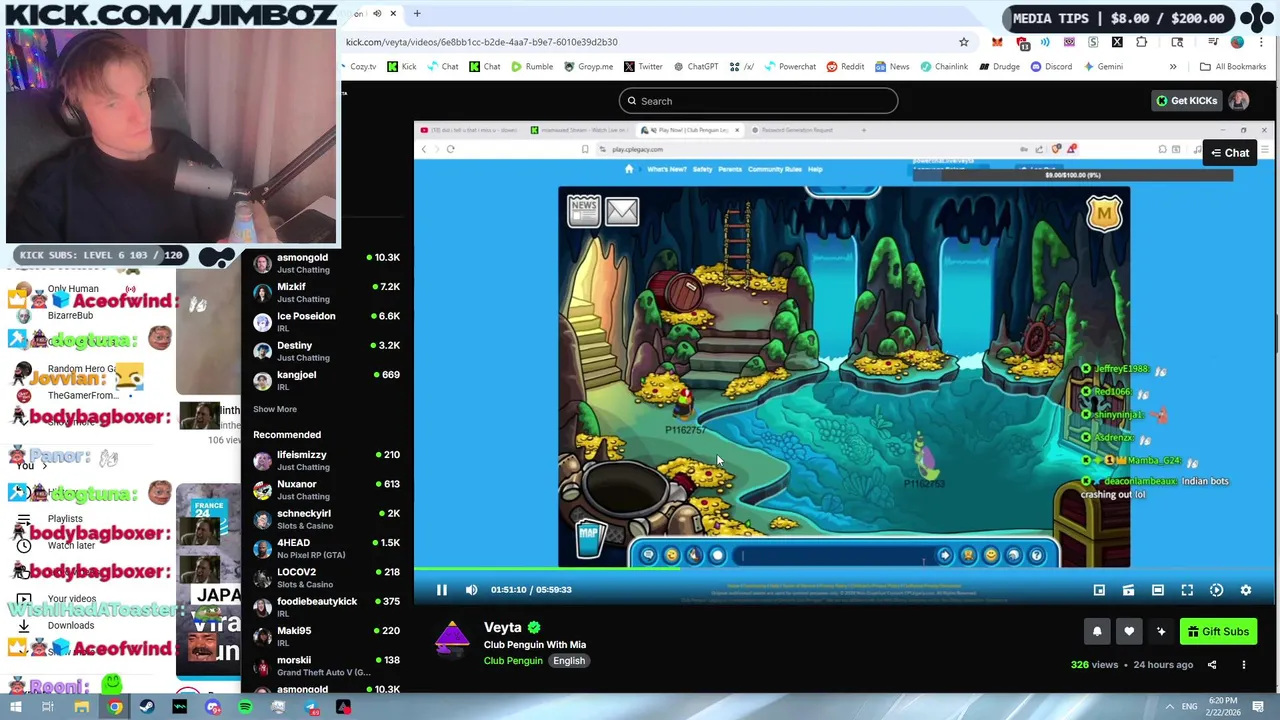The width and height of the screenshot is (1280, 720).
Task: Open ChatGPT bookmark
Action: pyautogui.click(x=696, y=67)
